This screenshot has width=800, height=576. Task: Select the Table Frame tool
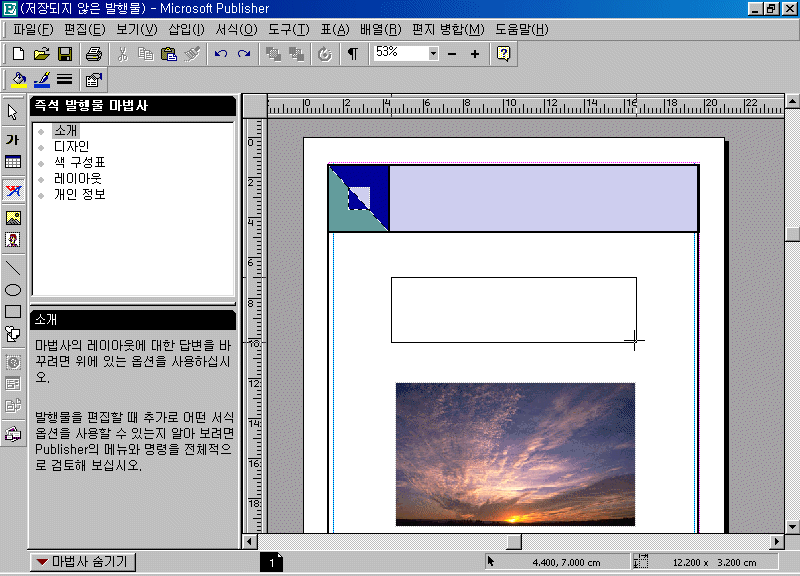13,162
